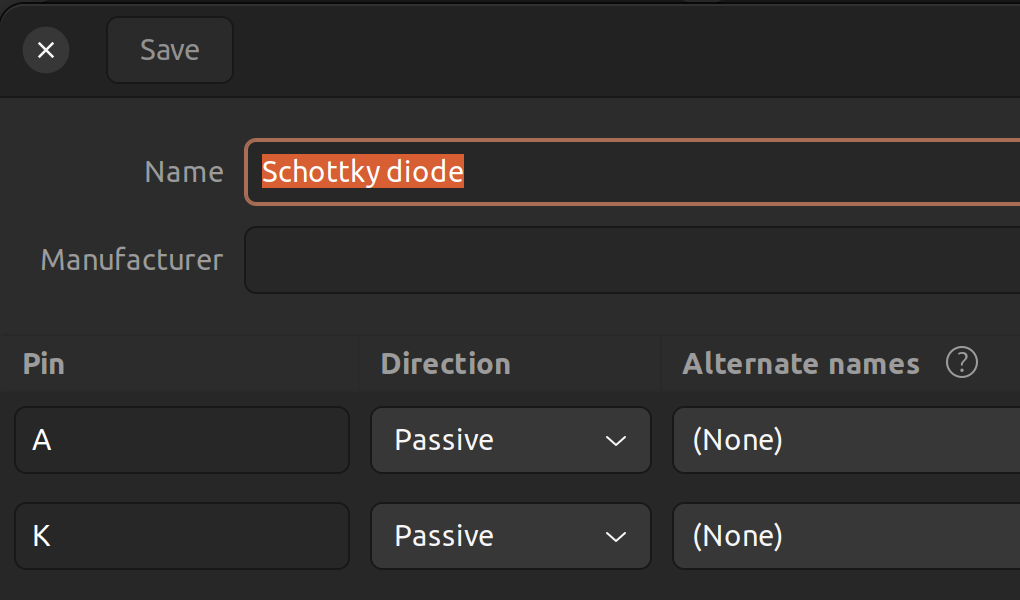Edit Alternate names (None) field for pin K
This screenshot has height=600, width=1020.
pyautogui.click(x=846, y=536)
